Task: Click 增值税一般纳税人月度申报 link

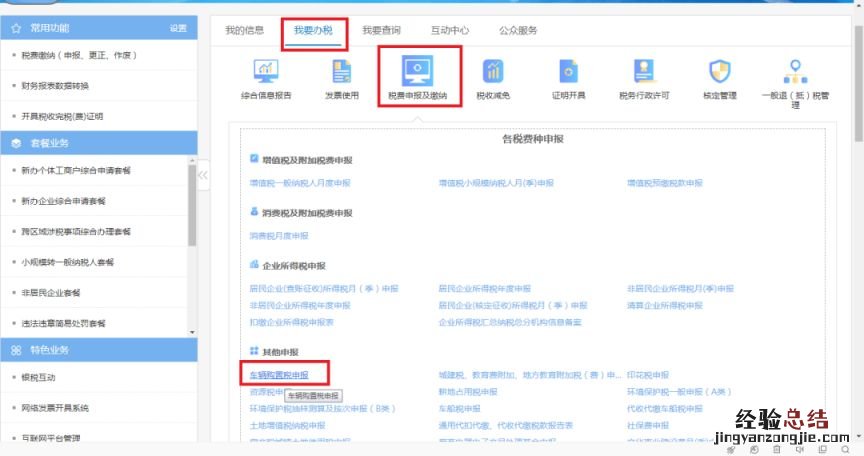Action: (300, 183)
